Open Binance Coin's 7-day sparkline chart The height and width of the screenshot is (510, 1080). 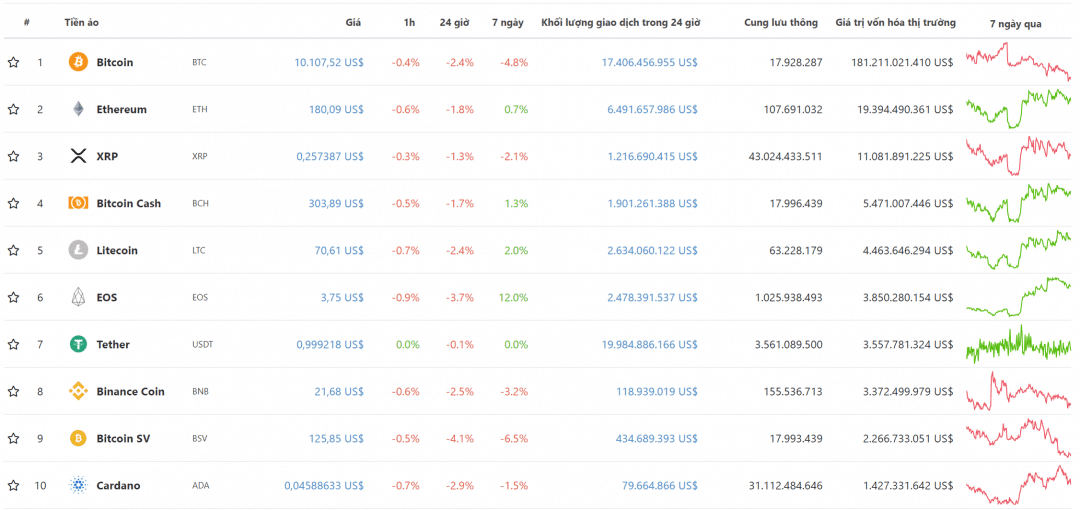[x=1019, y=391]
